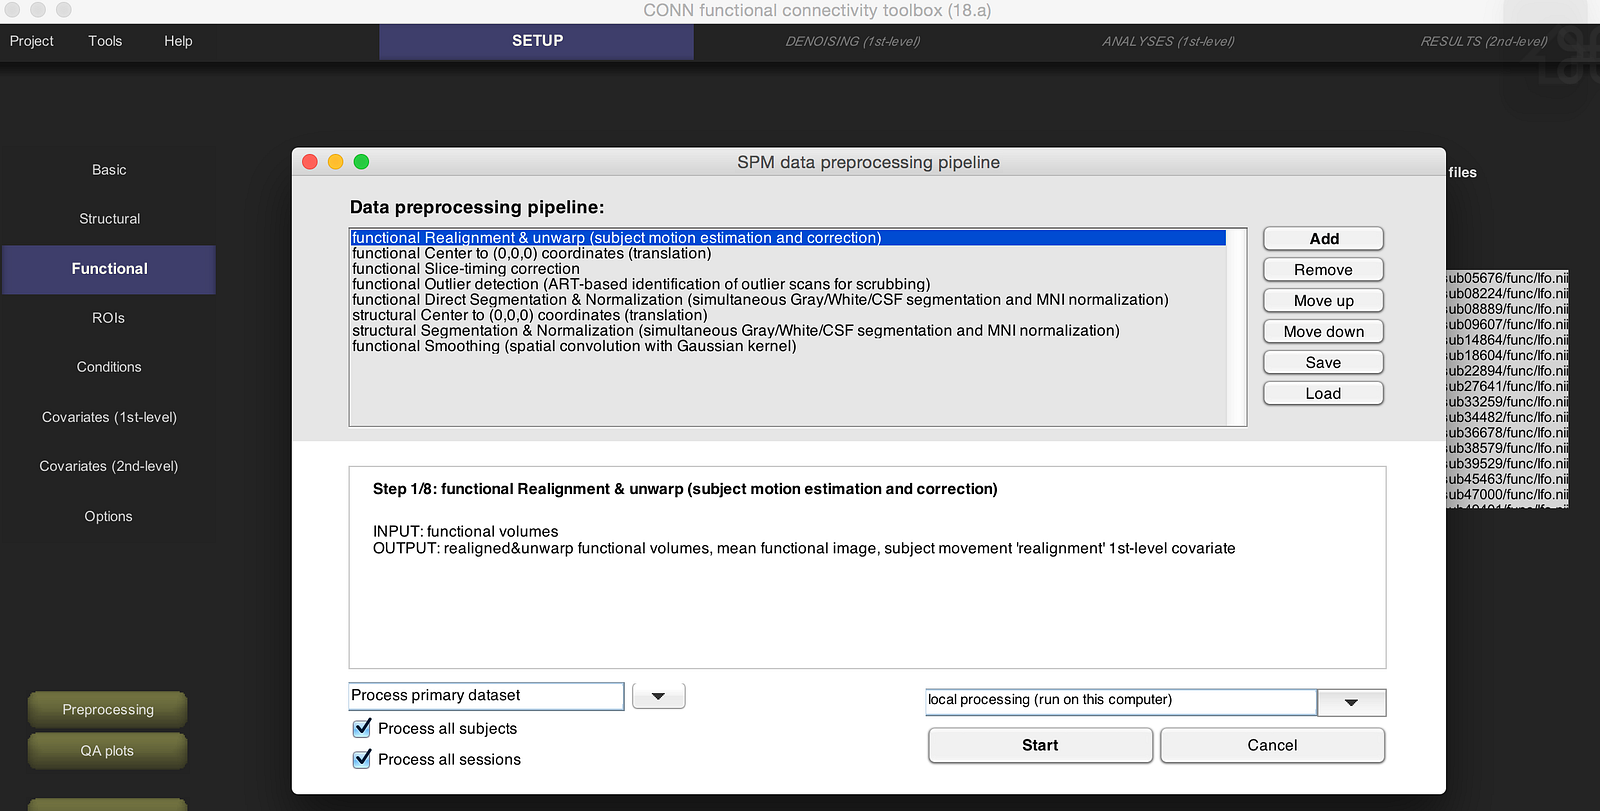Image resolution: width=1600 pixels, height=811 pixels.
Task: Select functional Smoothing pipeline step
Action: tap(574, 347)
